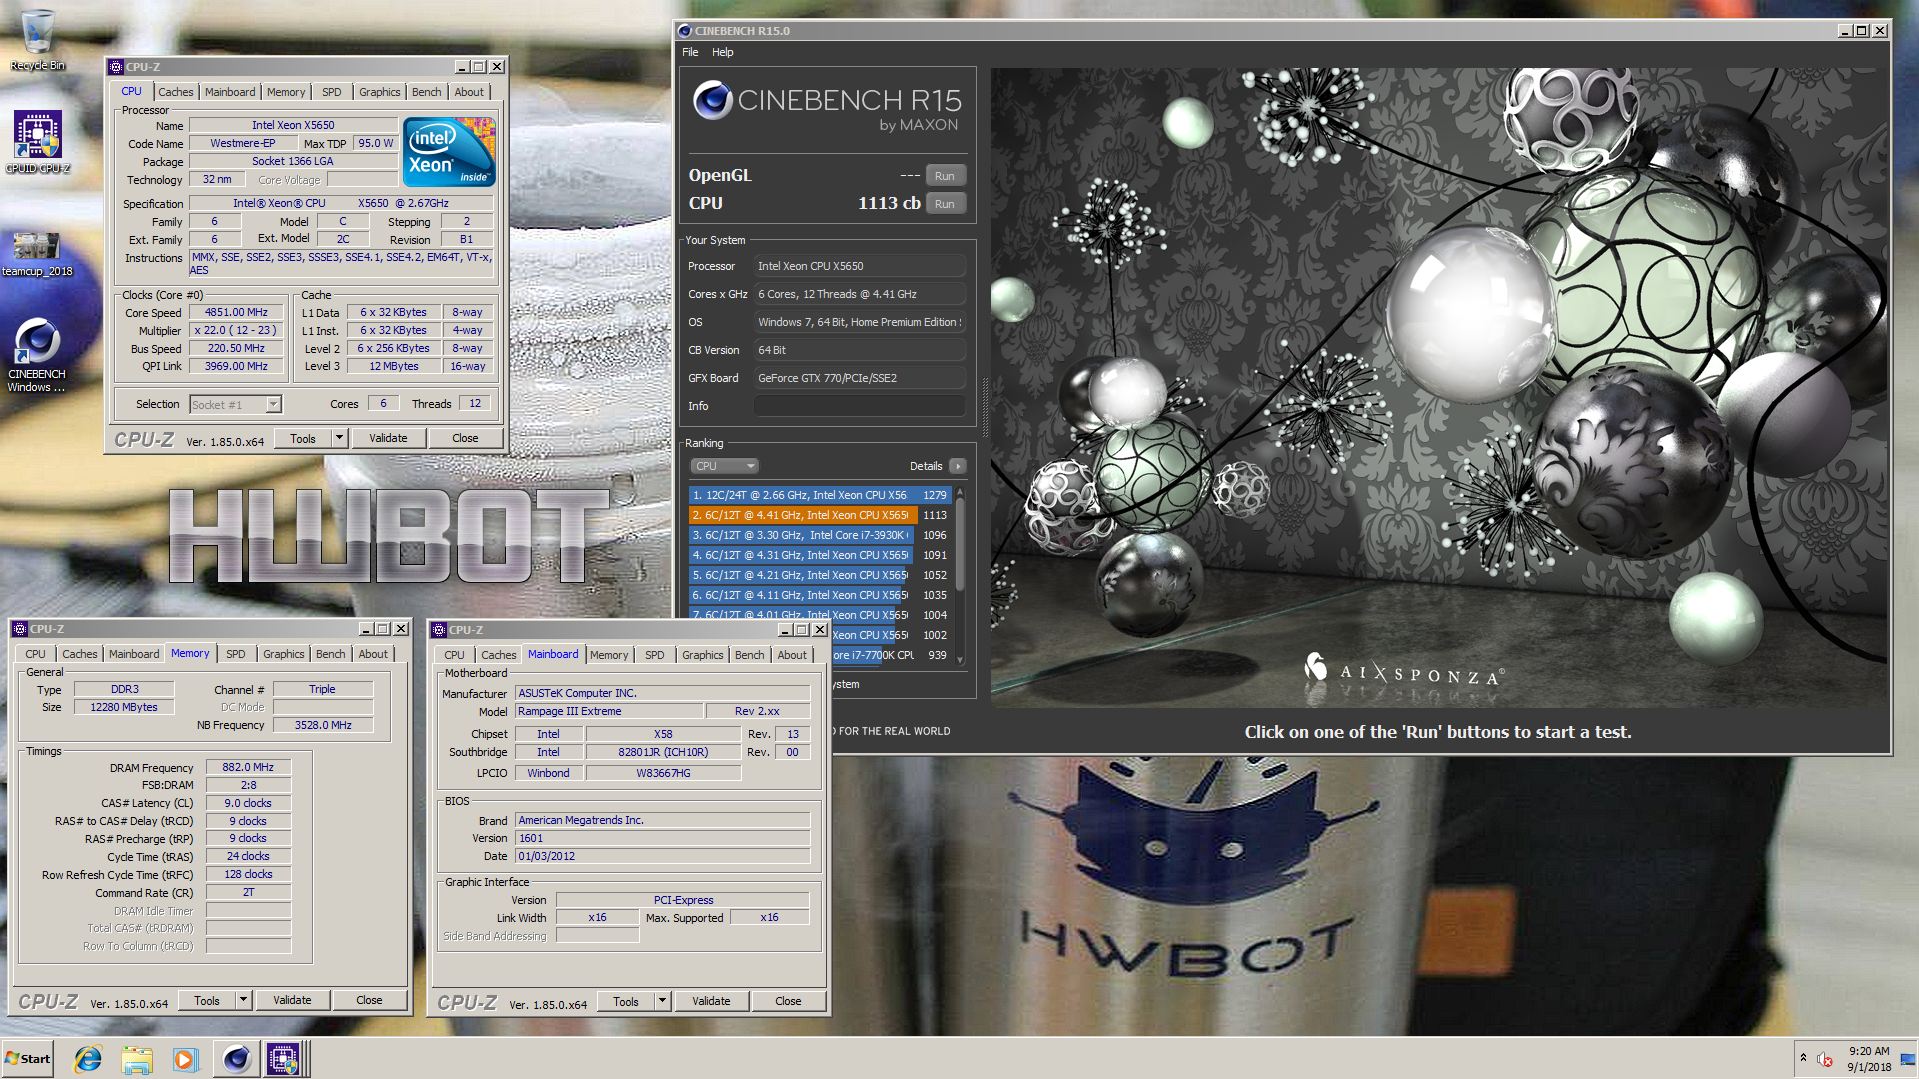
Task: Open the Recycle Bin desktop icon
Action: click(37, 40)
